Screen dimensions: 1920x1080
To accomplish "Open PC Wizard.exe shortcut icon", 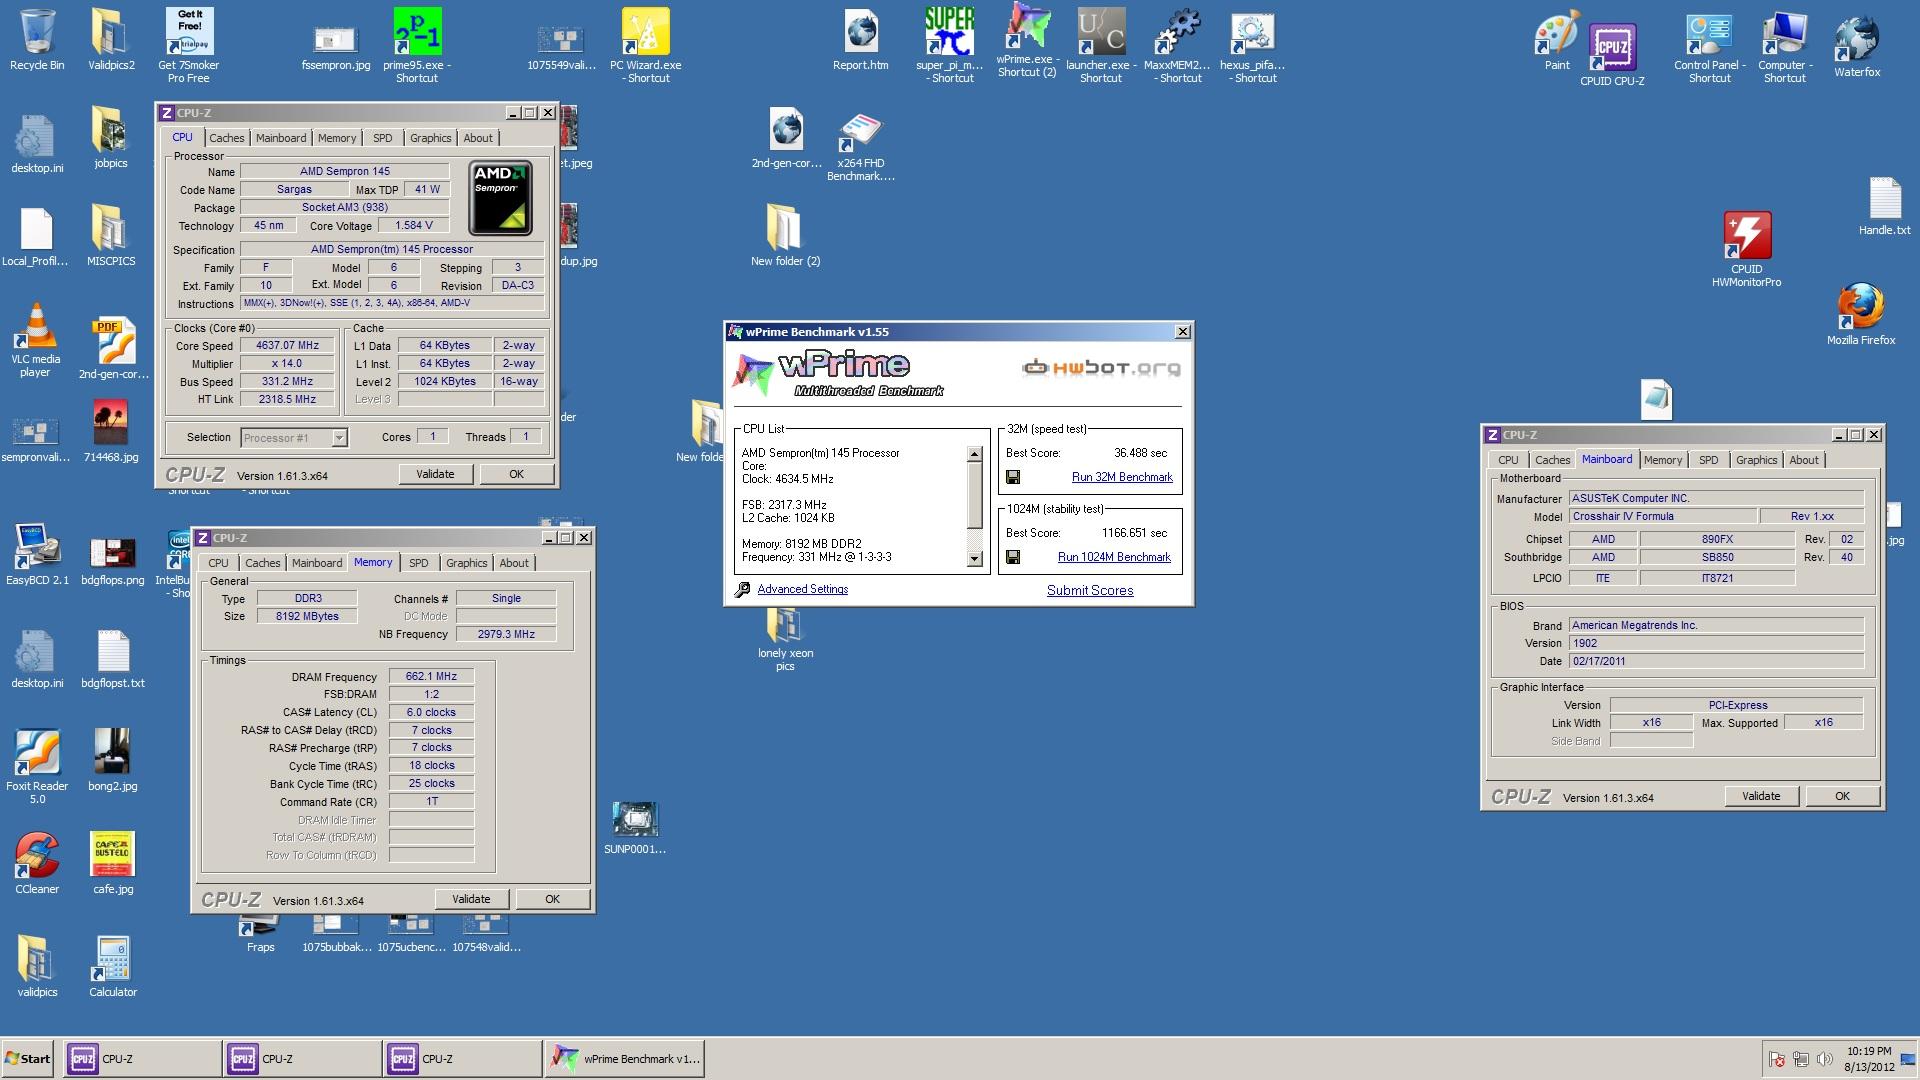I will (646, 44).
